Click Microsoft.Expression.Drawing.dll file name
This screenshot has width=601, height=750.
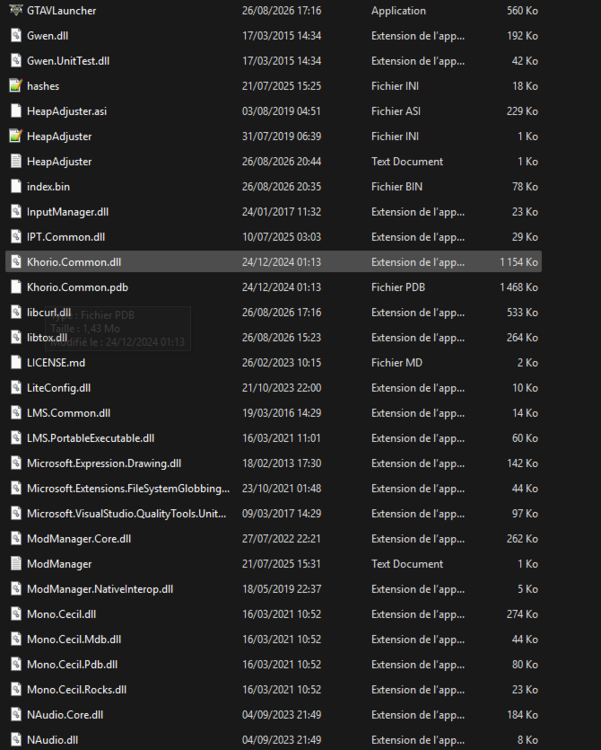104,463
